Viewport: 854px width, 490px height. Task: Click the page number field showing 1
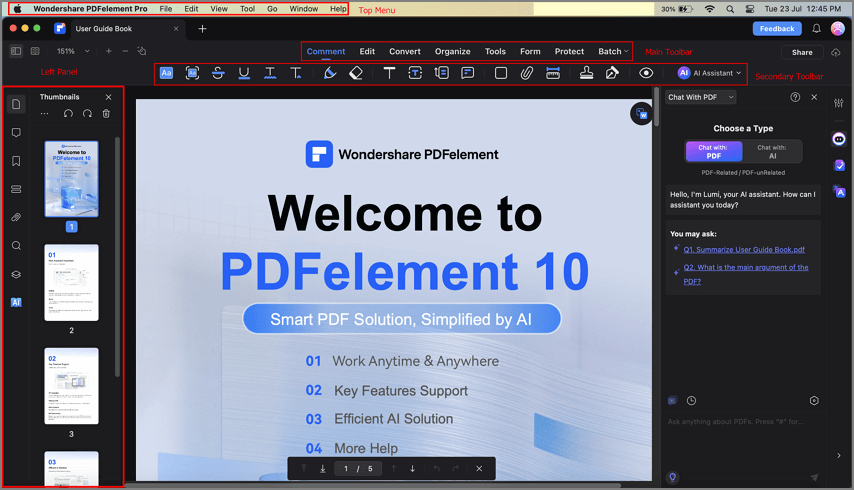click(x=346, y=469)
